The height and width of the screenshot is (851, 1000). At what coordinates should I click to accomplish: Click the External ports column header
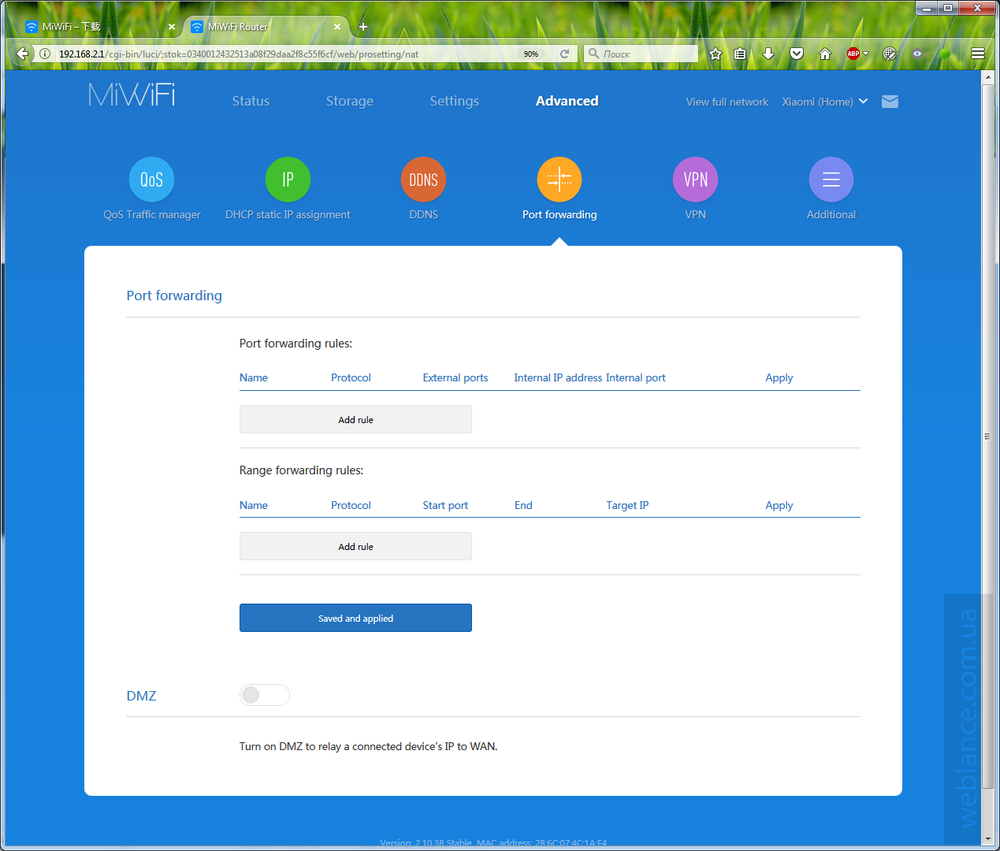coord(455,378)
